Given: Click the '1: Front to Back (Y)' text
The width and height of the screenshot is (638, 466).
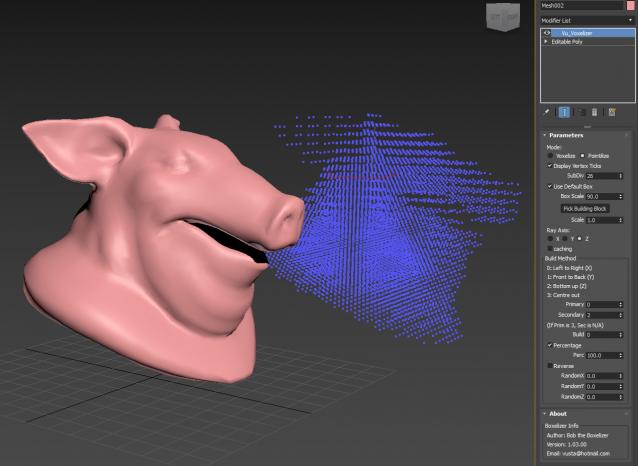Looking at the screenshot, I should [x=570, y=277].
